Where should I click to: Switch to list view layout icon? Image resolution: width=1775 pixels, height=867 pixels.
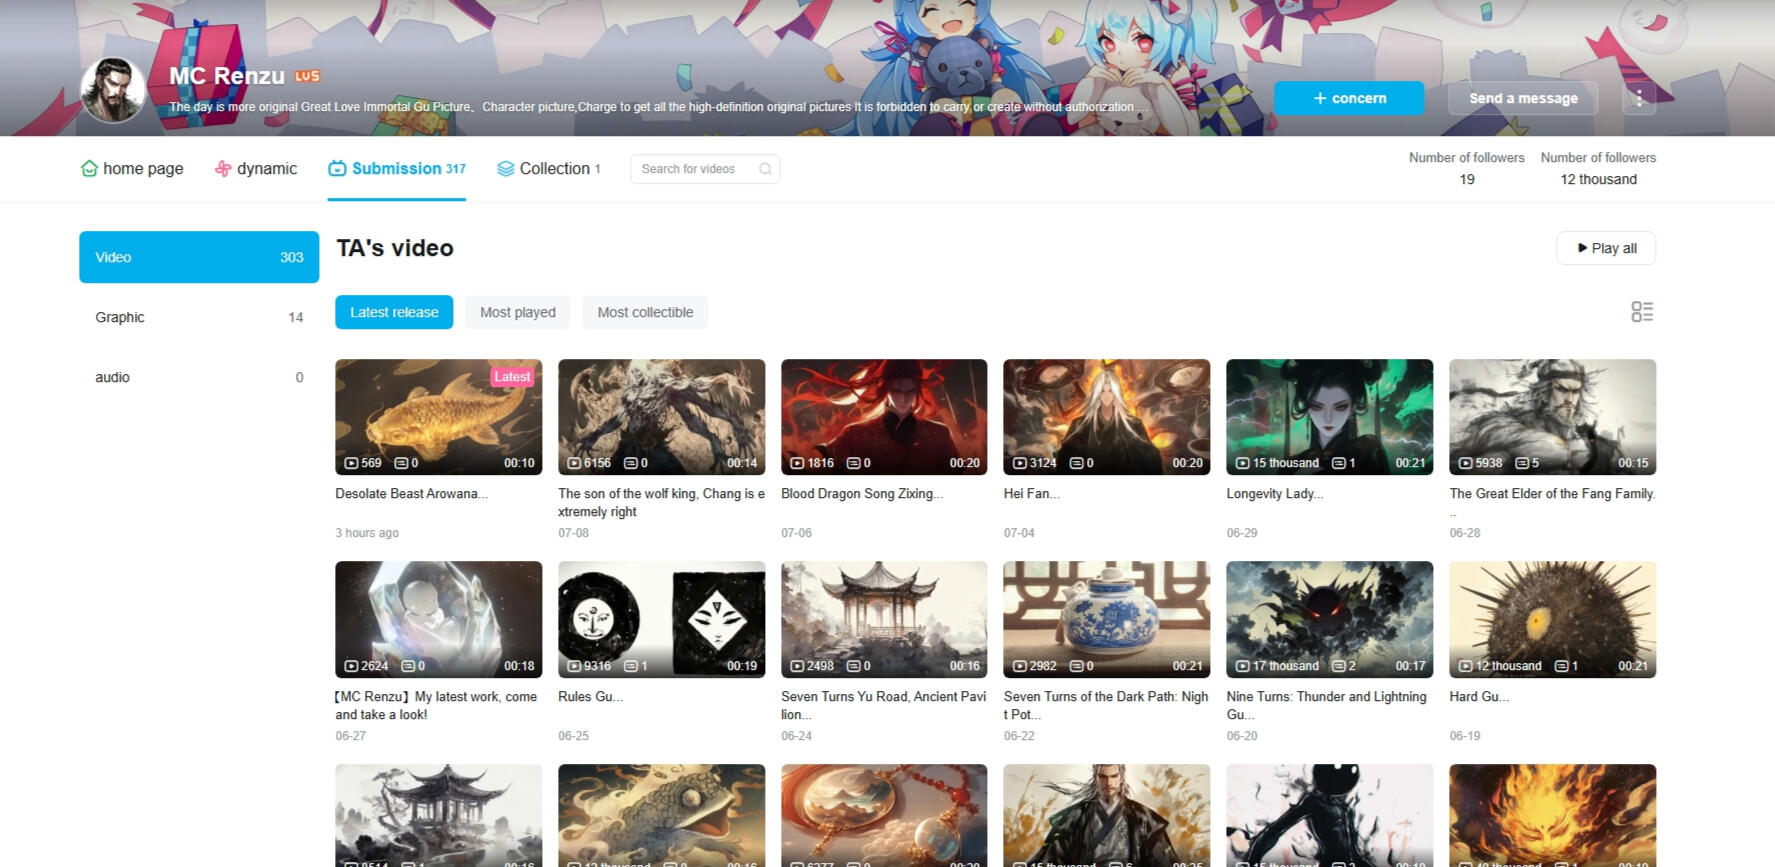(1641, 312)
